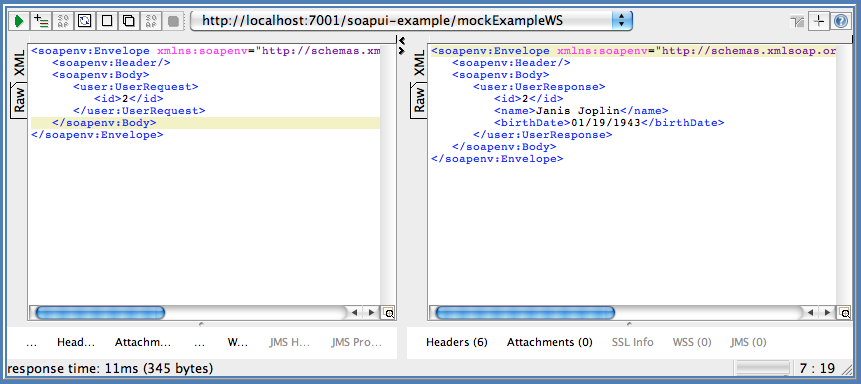
Task: Click the status bar progress bar
Action: click(x=762, y=368)
